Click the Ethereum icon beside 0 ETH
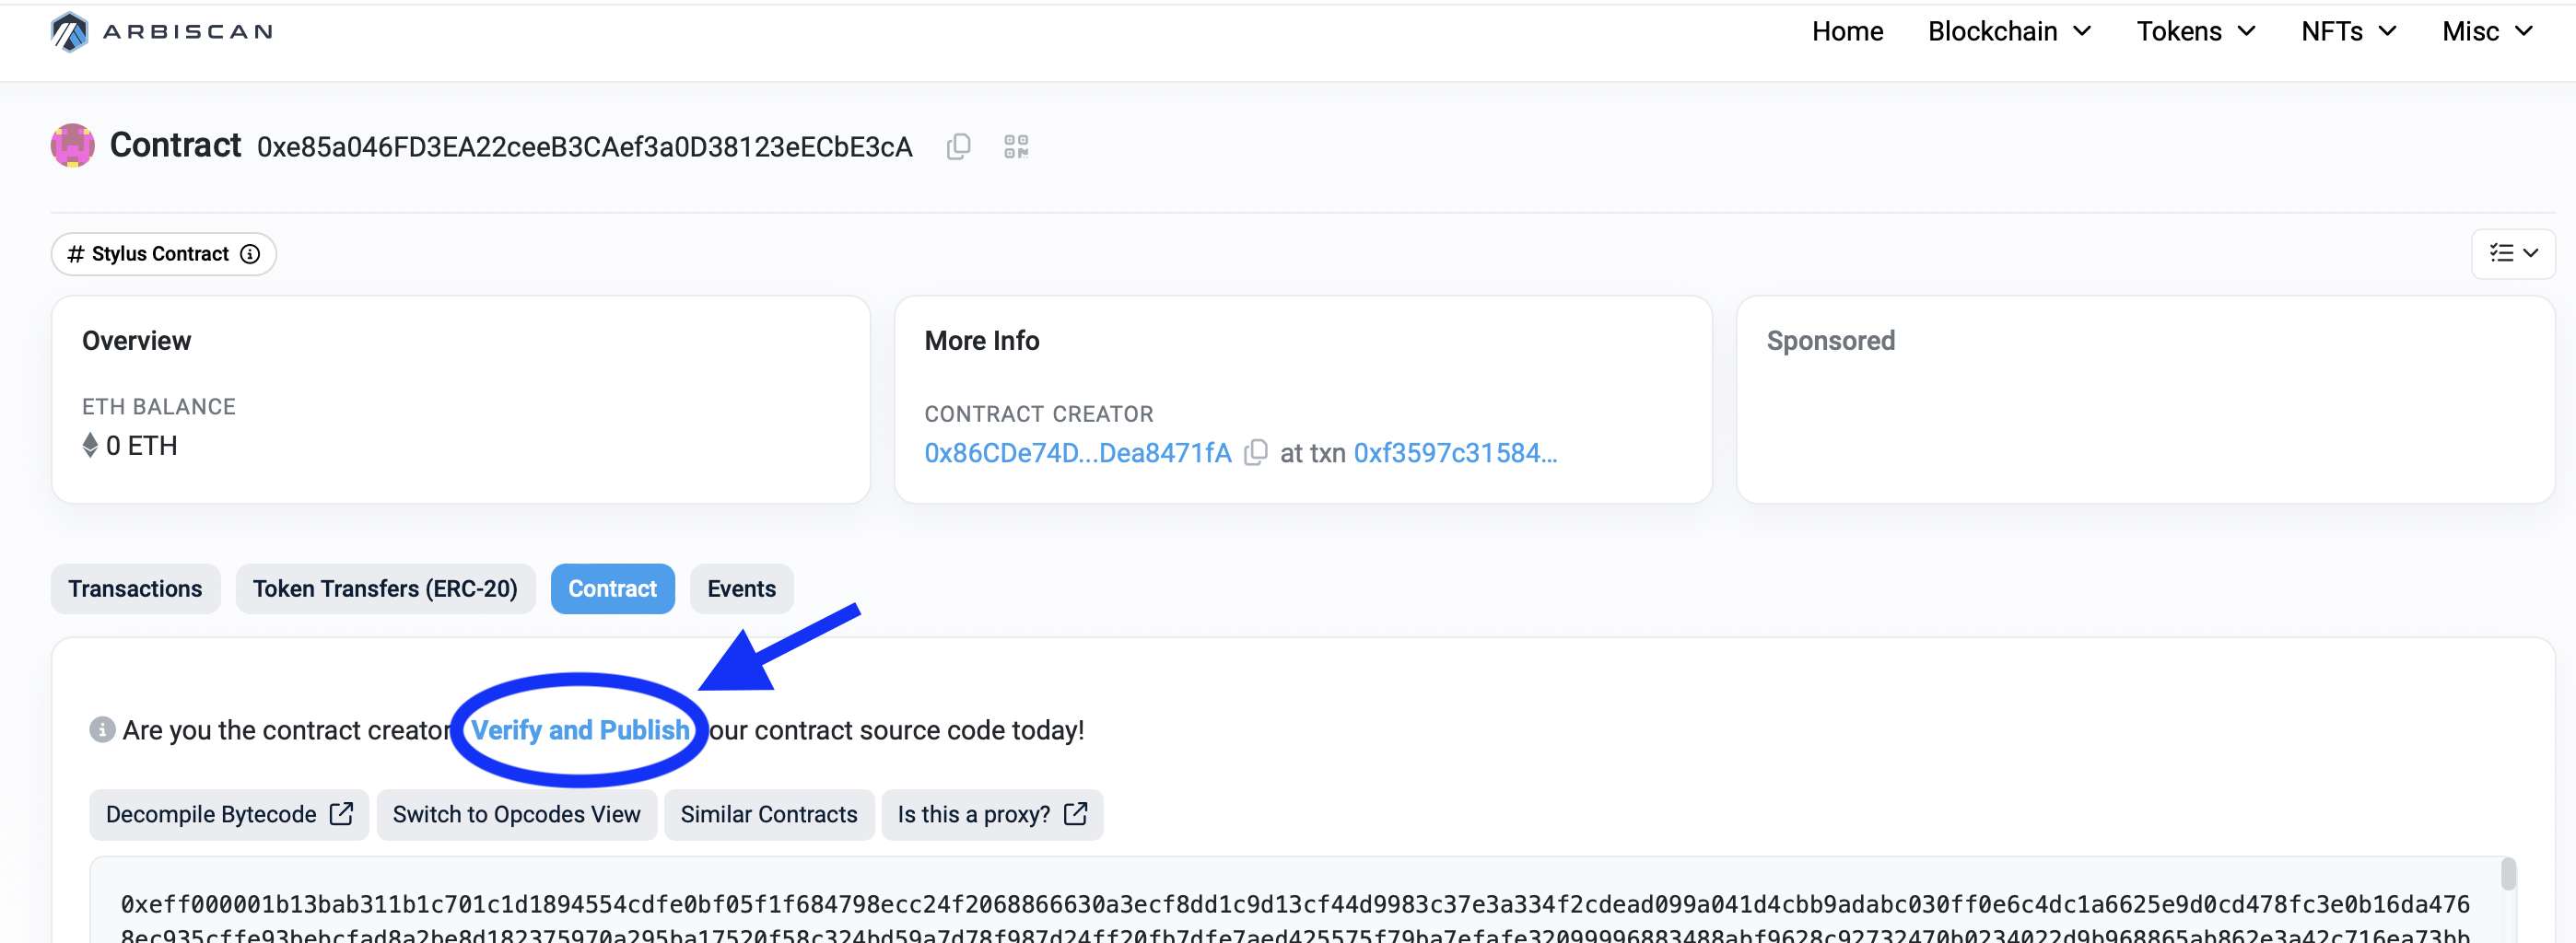This screenshot has width=2576, height=943. 91,445
